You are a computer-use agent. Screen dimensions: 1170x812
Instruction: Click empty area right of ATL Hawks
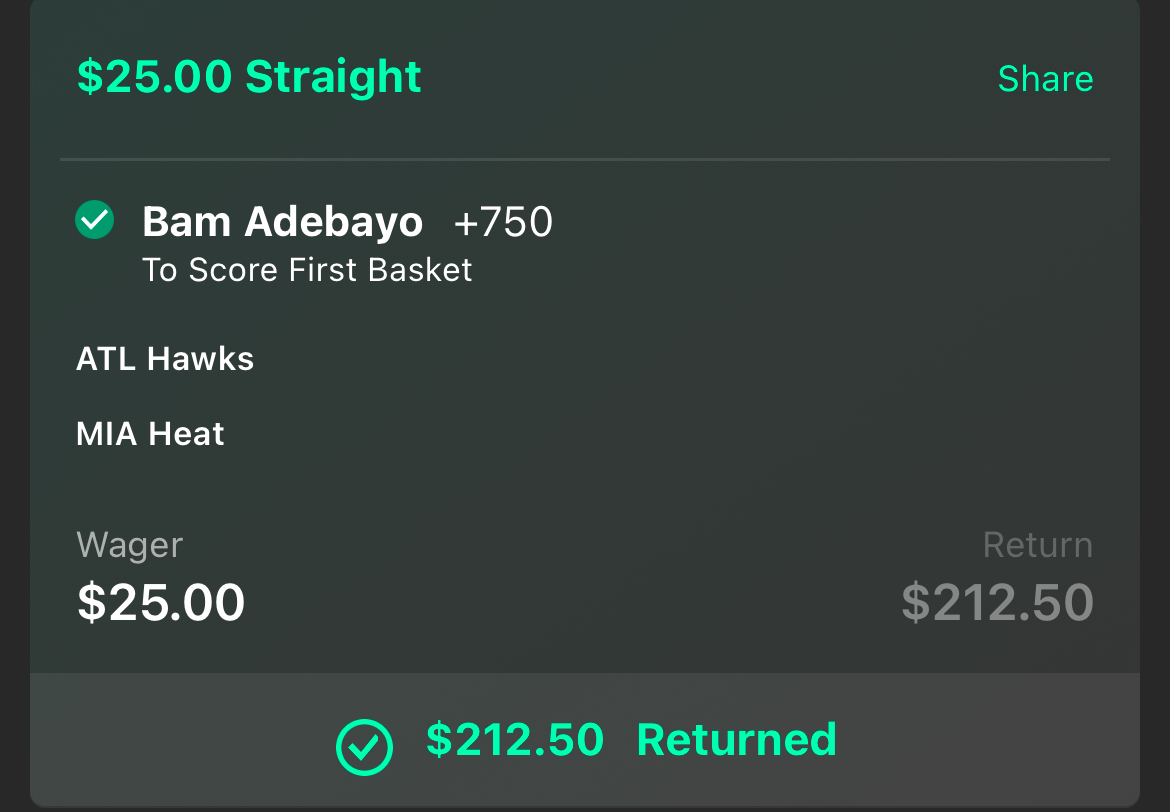(x=672, y=359)
